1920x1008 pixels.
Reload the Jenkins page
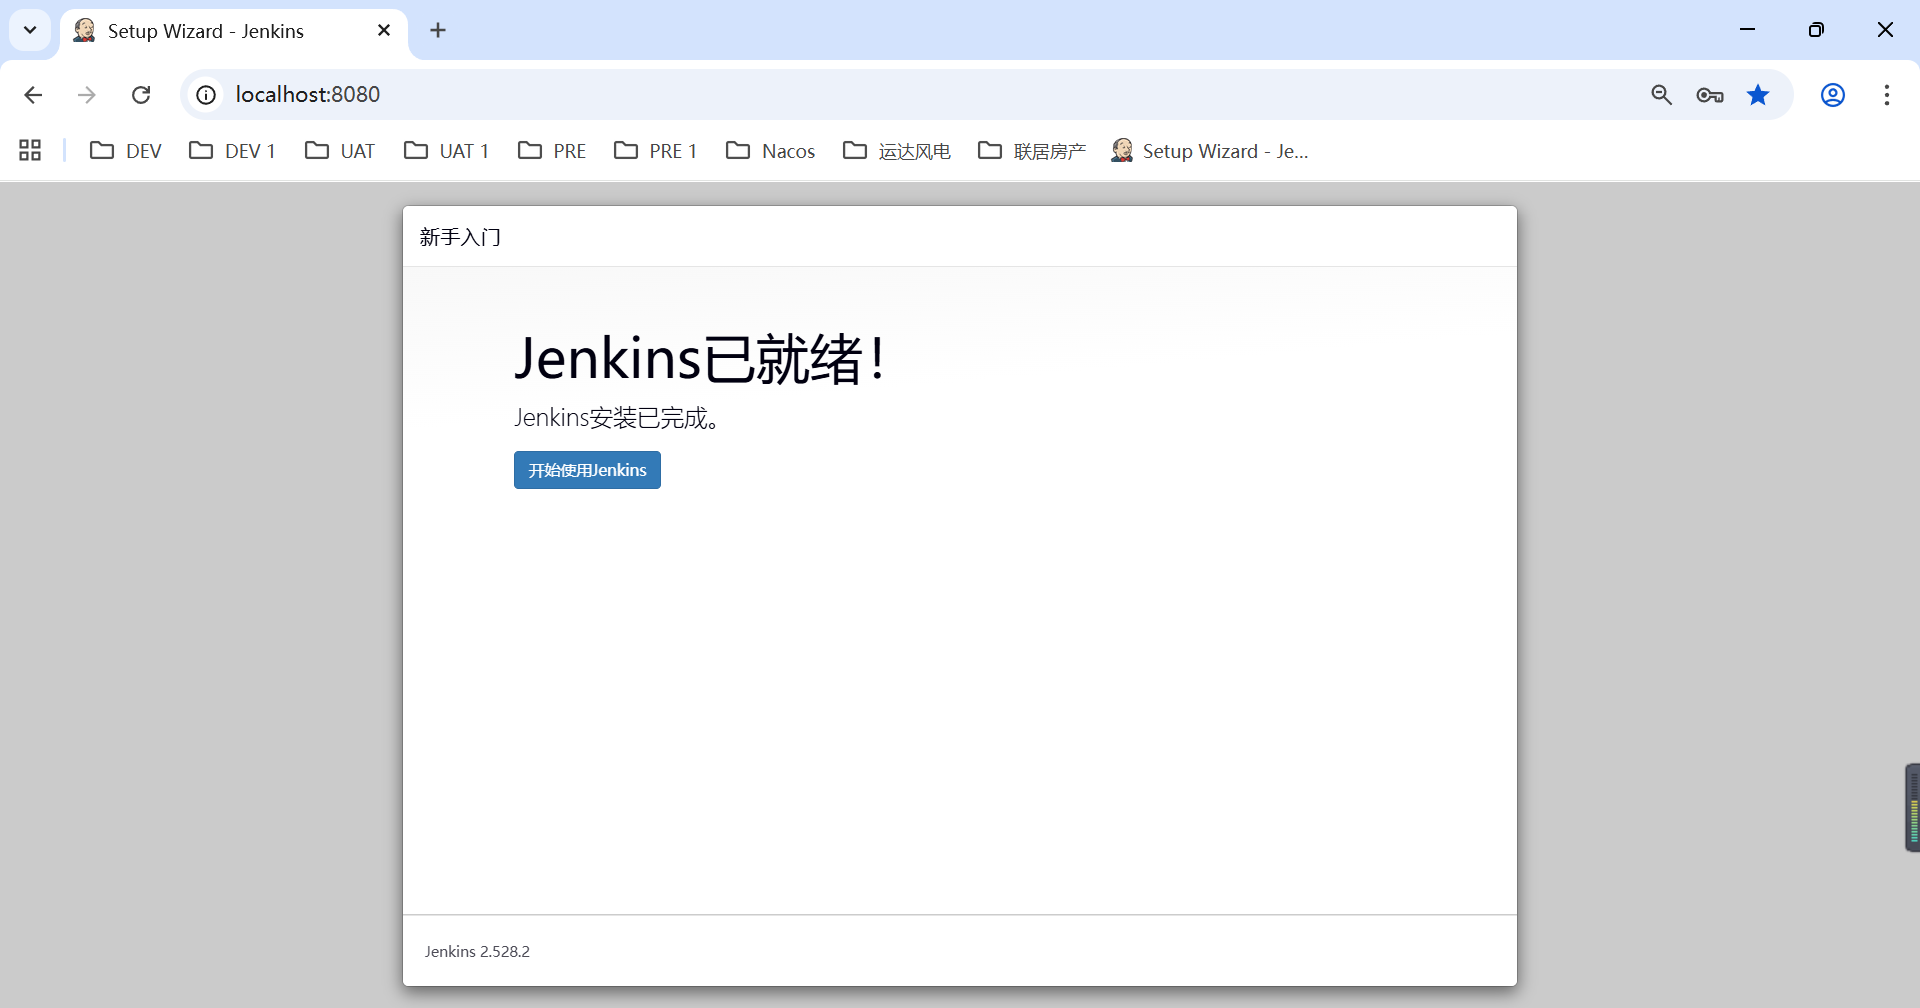click(141, 95)
